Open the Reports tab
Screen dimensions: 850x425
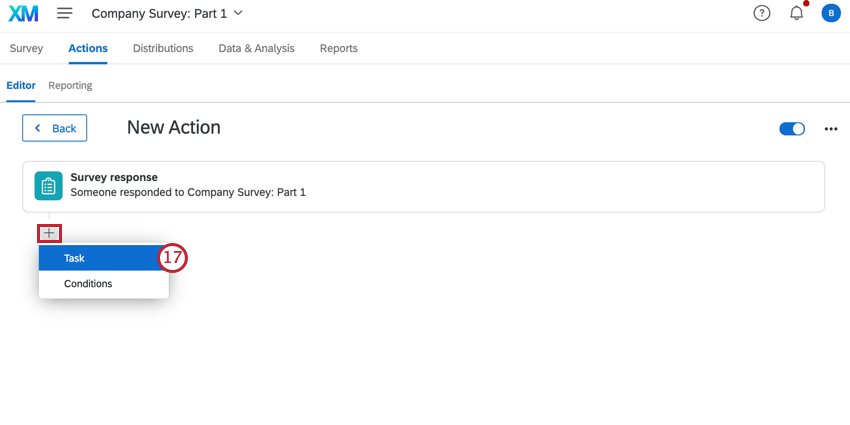click(339, 48)
